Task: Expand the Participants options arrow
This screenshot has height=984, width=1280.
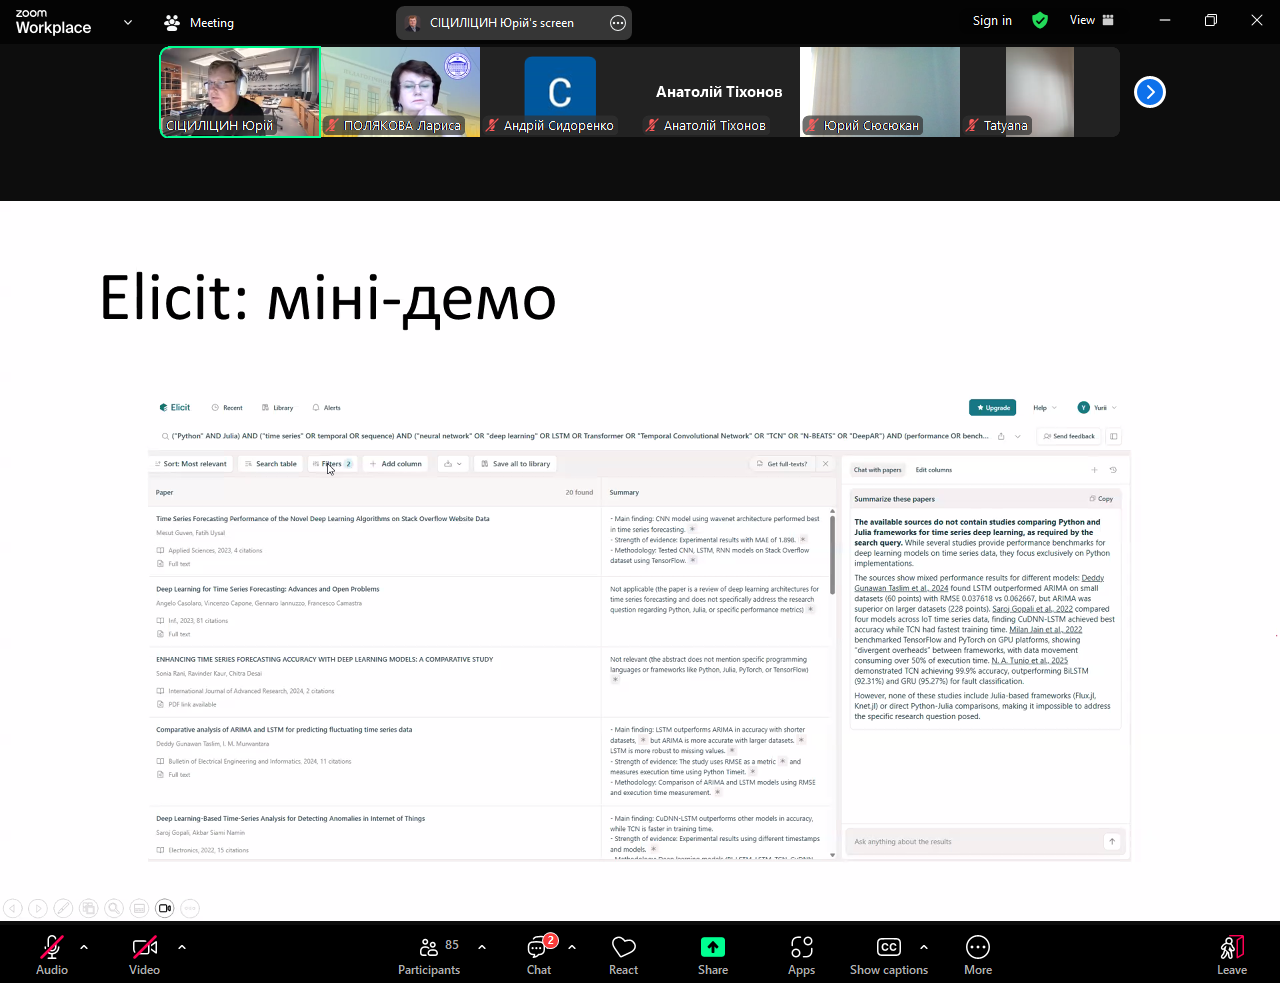Action: pyautogui.click(x=482, y=946)
